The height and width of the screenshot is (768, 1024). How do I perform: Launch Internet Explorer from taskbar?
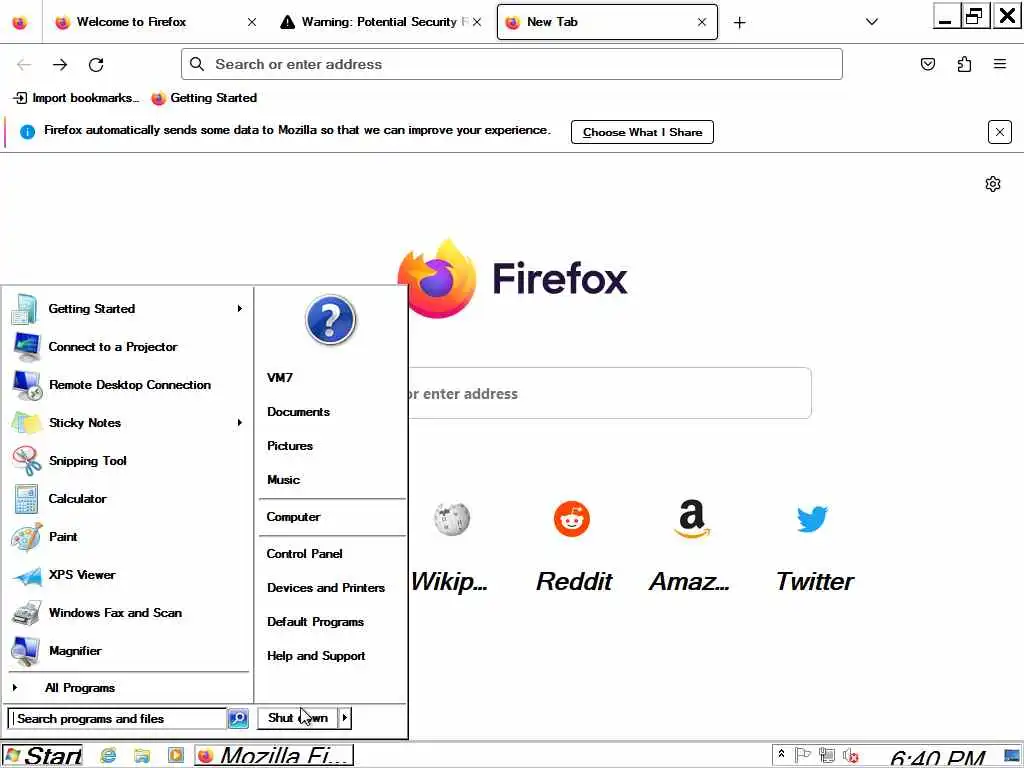click(x=108, y=756)
